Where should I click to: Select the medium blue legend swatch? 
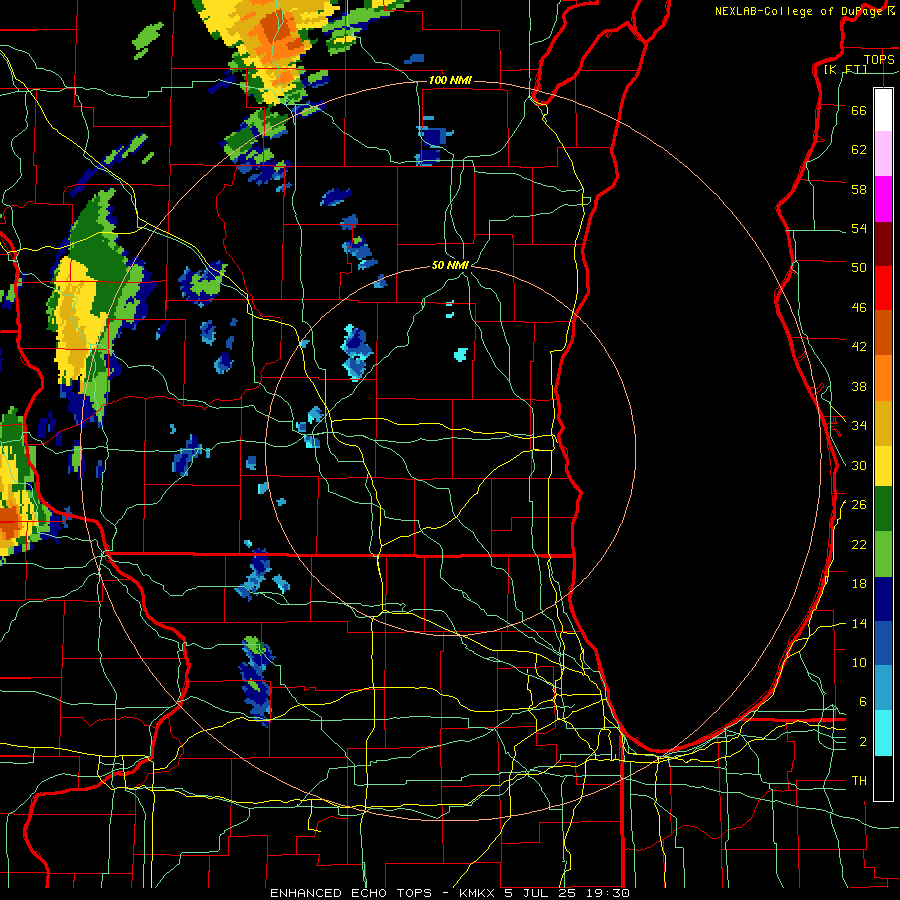click(x=883, y=643)
